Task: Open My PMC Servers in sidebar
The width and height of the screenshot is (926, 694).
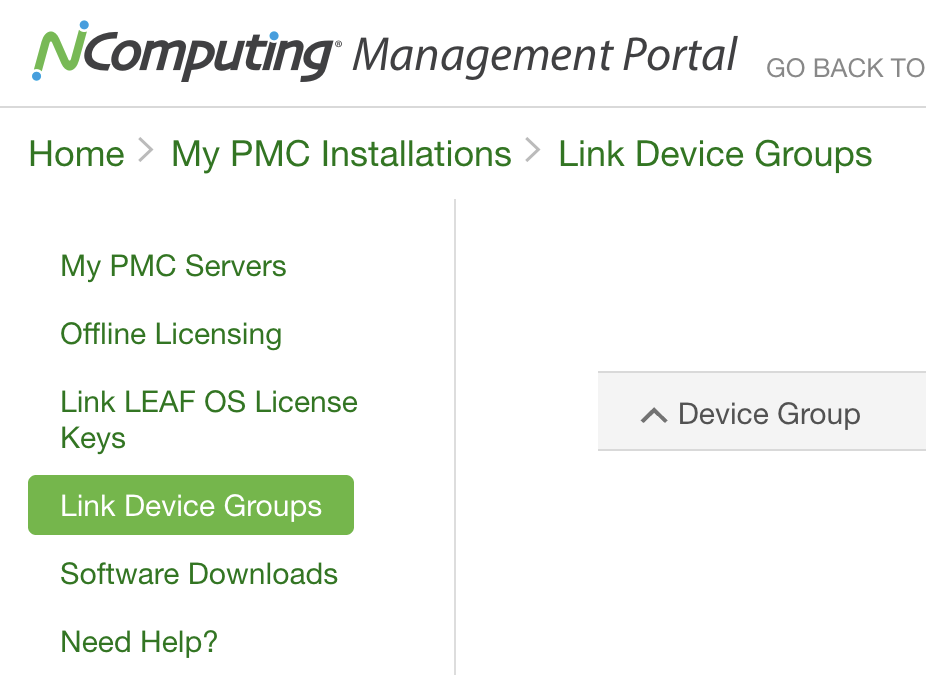Action: 174,266
